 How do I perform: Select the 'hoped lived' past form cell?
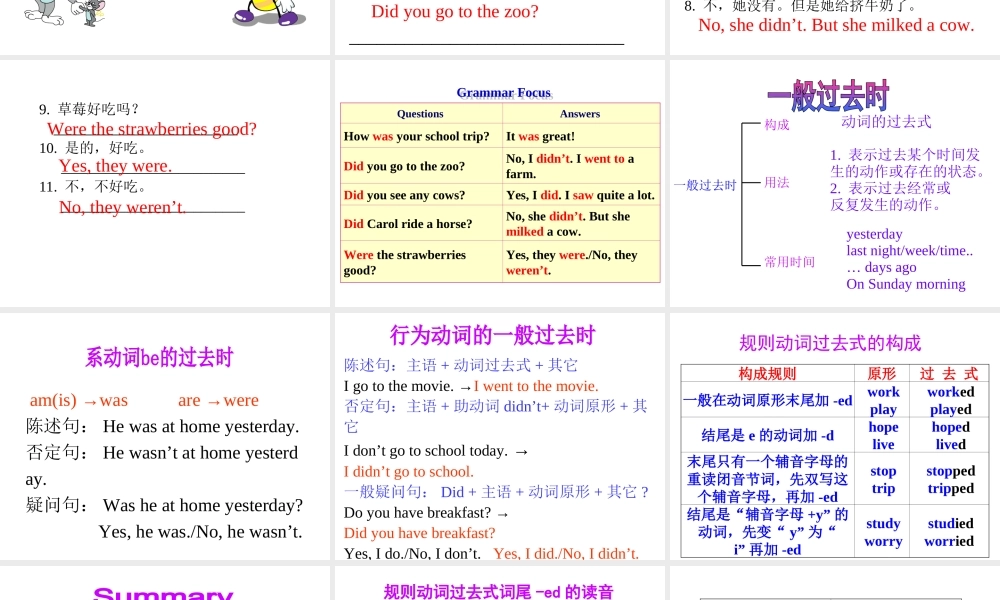pos(950,435)
